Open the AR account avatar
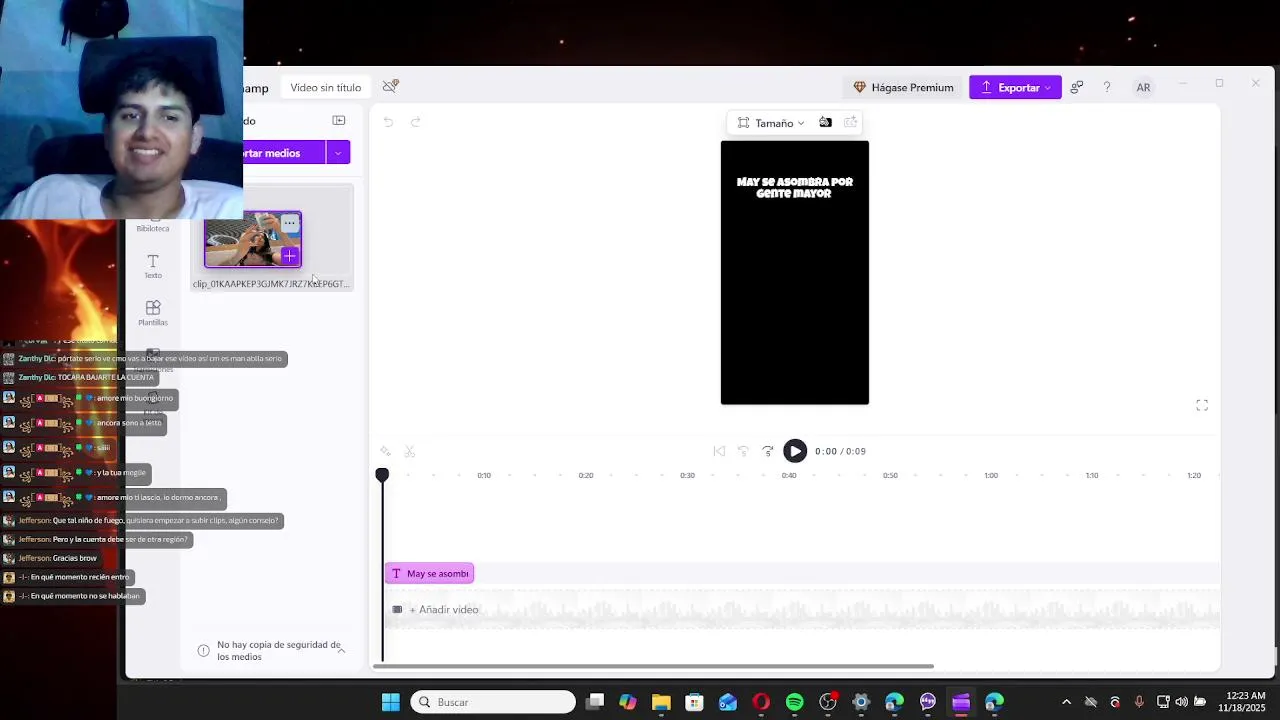Image resolution: width=1280 pixels, height=720 pixels. coord(1143,87)
